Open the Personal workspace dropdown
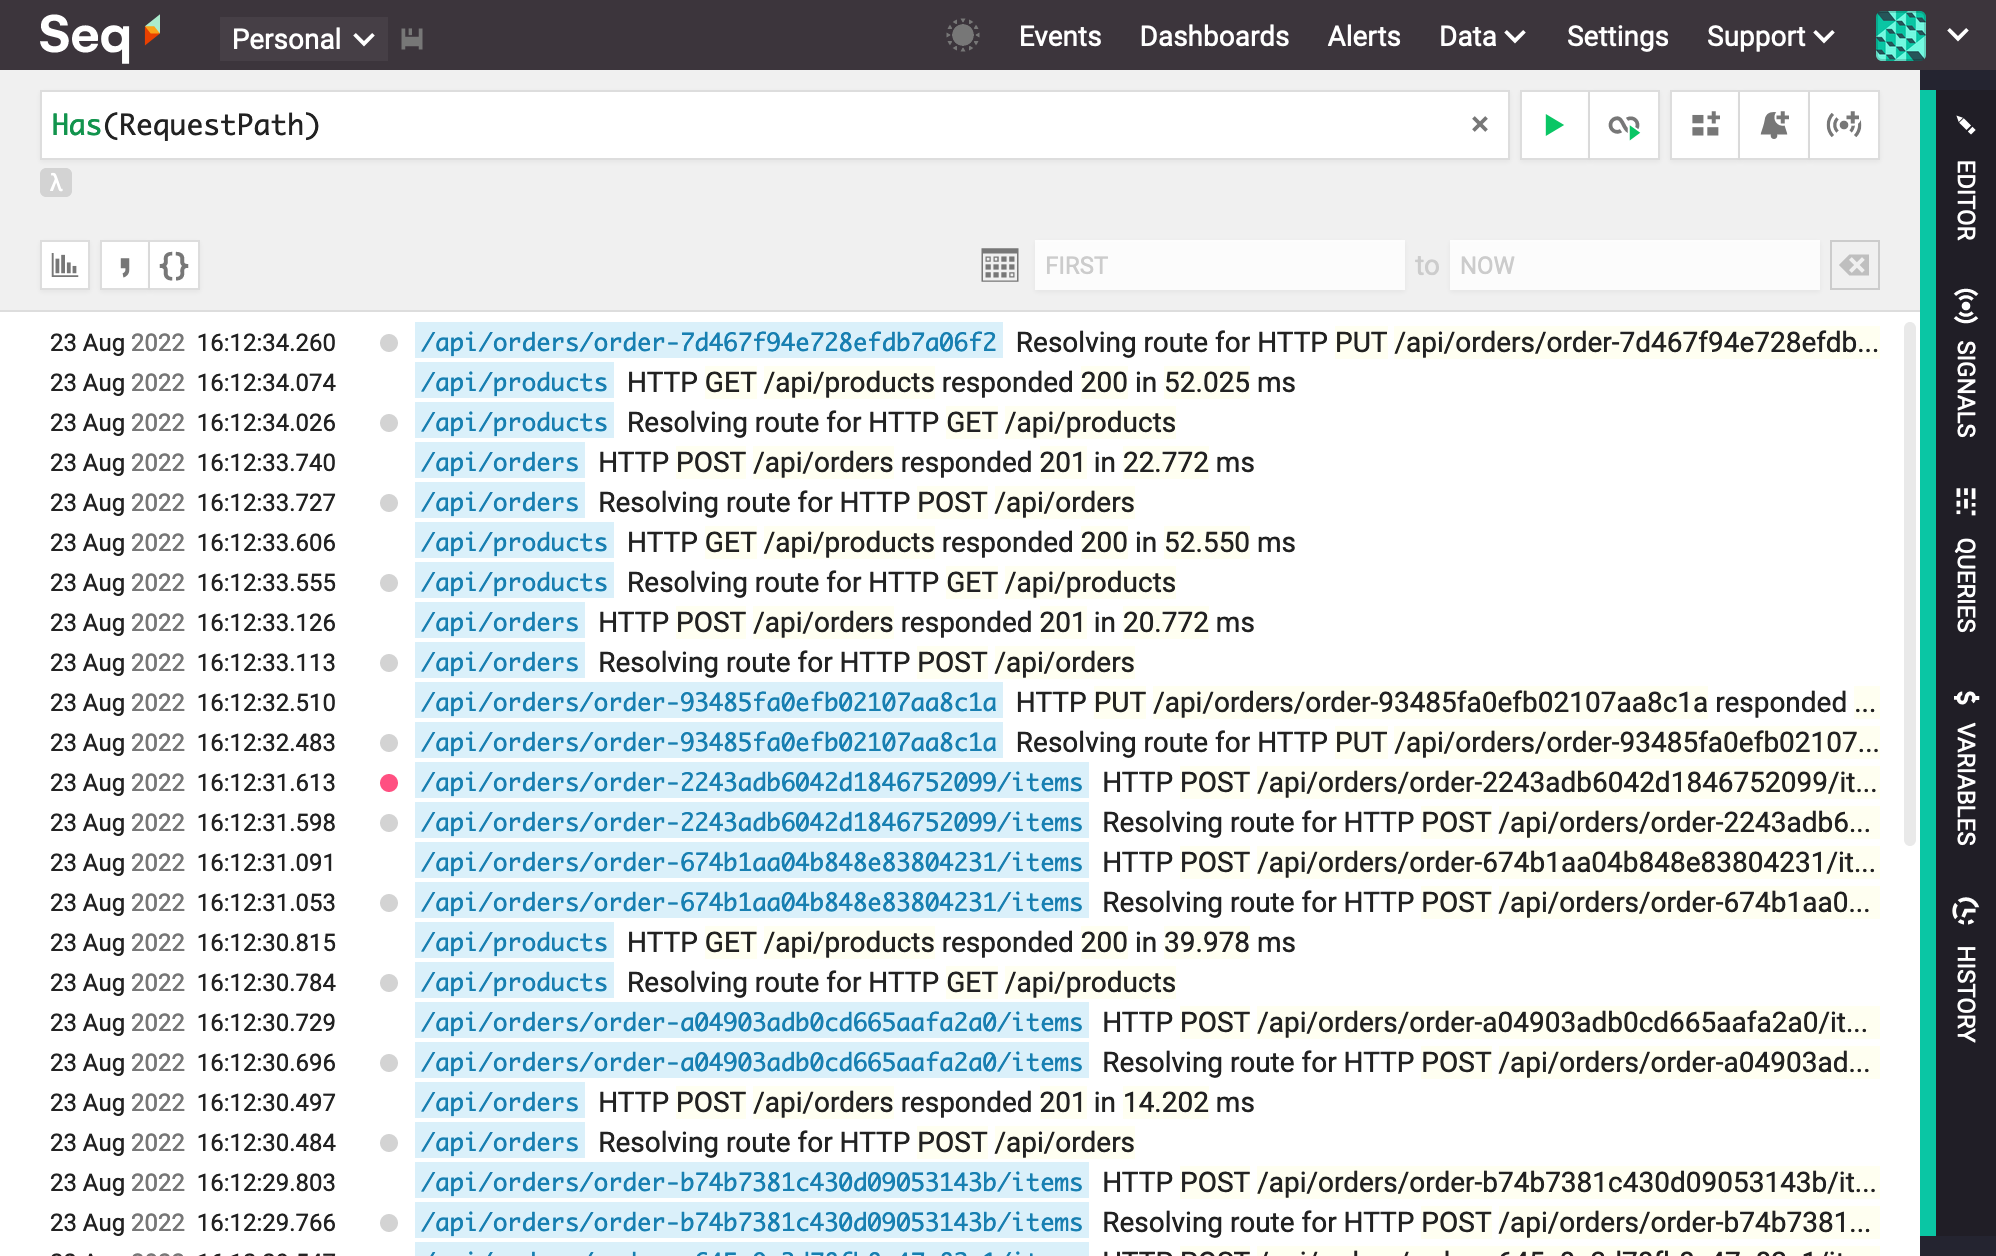1996x1256 pixels. [x=303, y=39]
